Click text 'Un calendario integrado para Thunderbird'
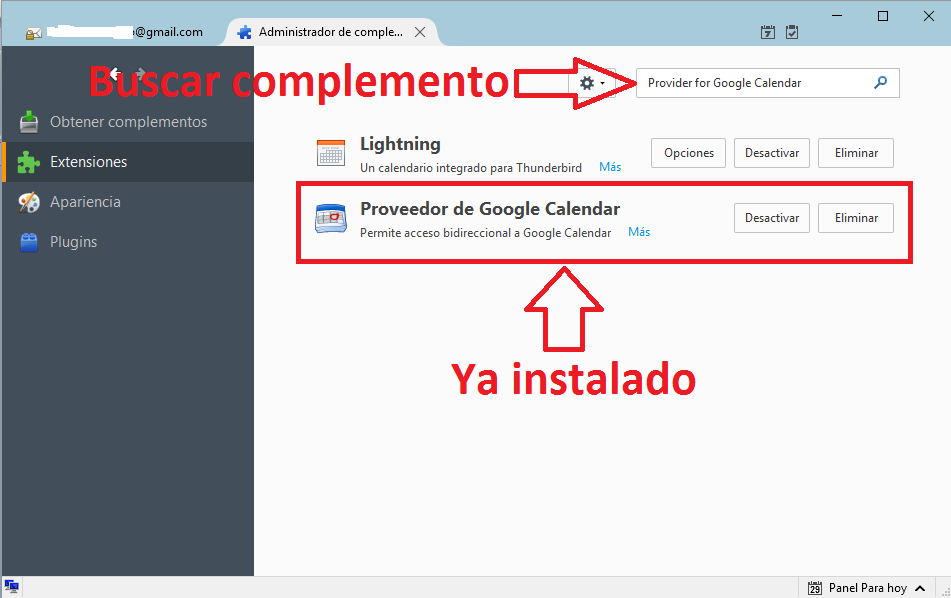 coord(471,168)
